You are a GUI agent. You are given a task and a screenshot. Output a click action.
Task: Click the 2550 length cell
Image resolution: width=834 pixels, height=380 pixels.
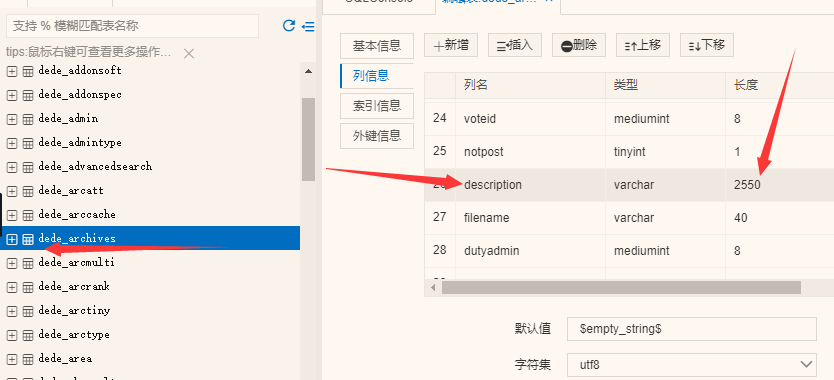779,185
